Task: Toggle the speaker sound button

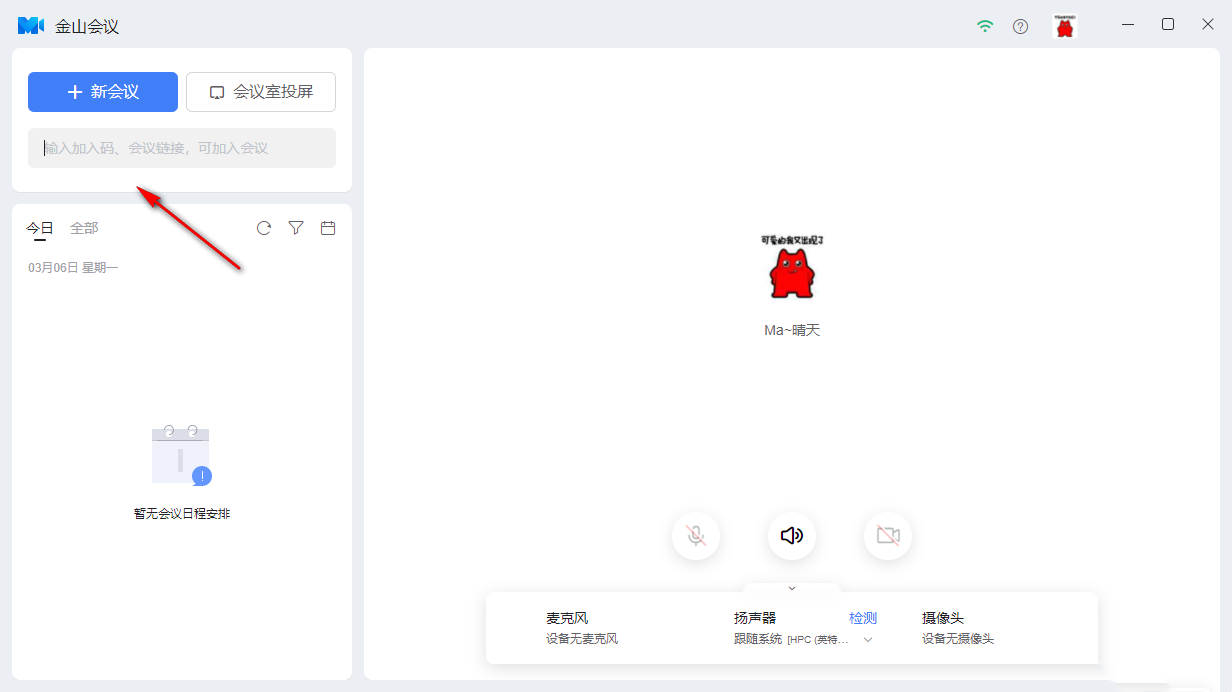Action: 792,536
